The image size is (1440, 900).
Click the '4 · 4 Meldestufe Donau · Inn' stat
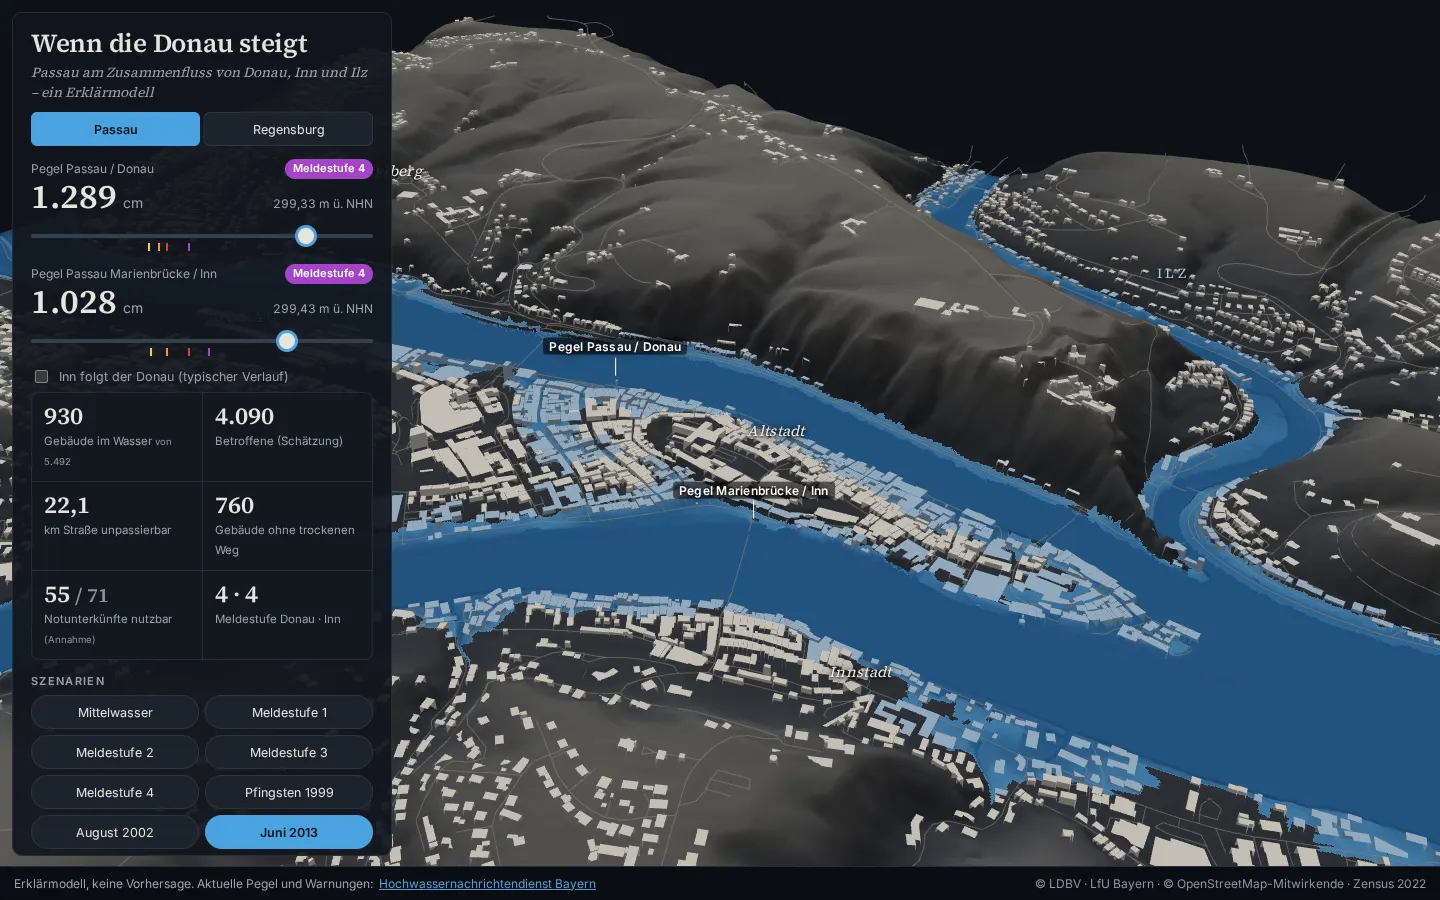tap(288, 615)
